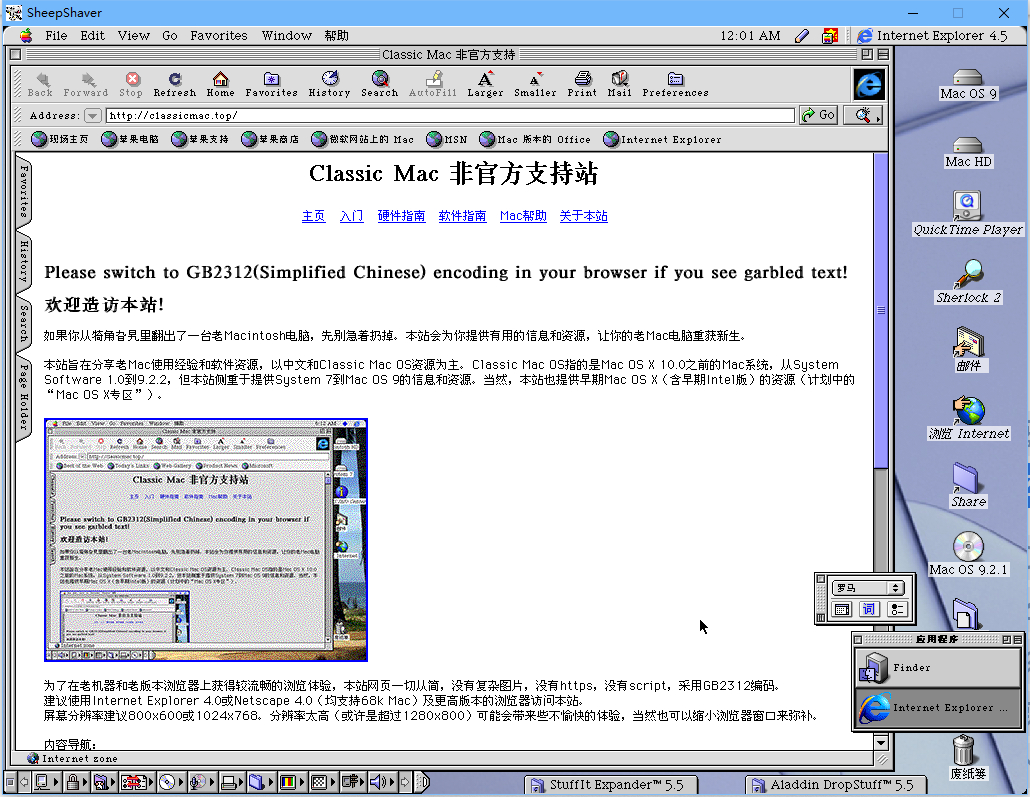Open the View menu
Image resolution: width=1030 pixels, height=797 pixels.
tap(133, 35)
